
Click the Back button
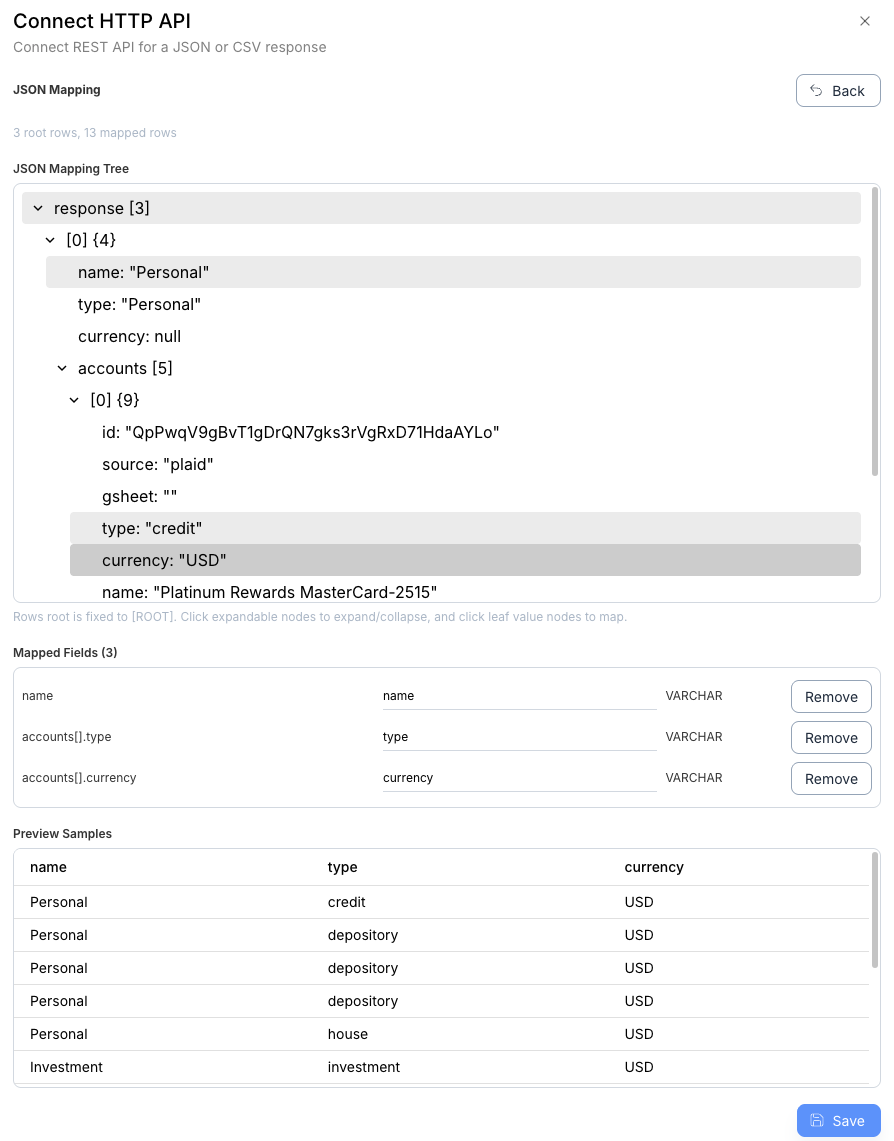point(838,90)
